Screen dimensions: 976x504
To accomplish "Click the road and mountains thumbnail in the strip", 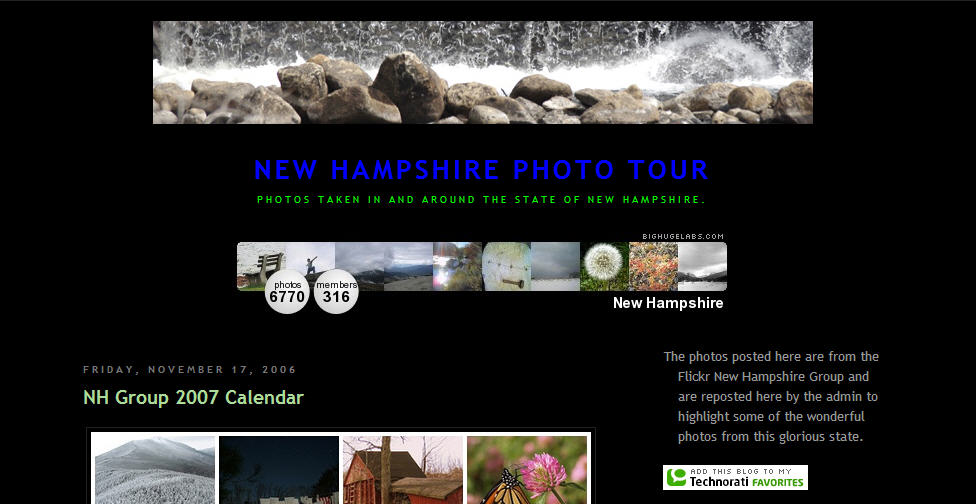I will click(x=408, y=266).
